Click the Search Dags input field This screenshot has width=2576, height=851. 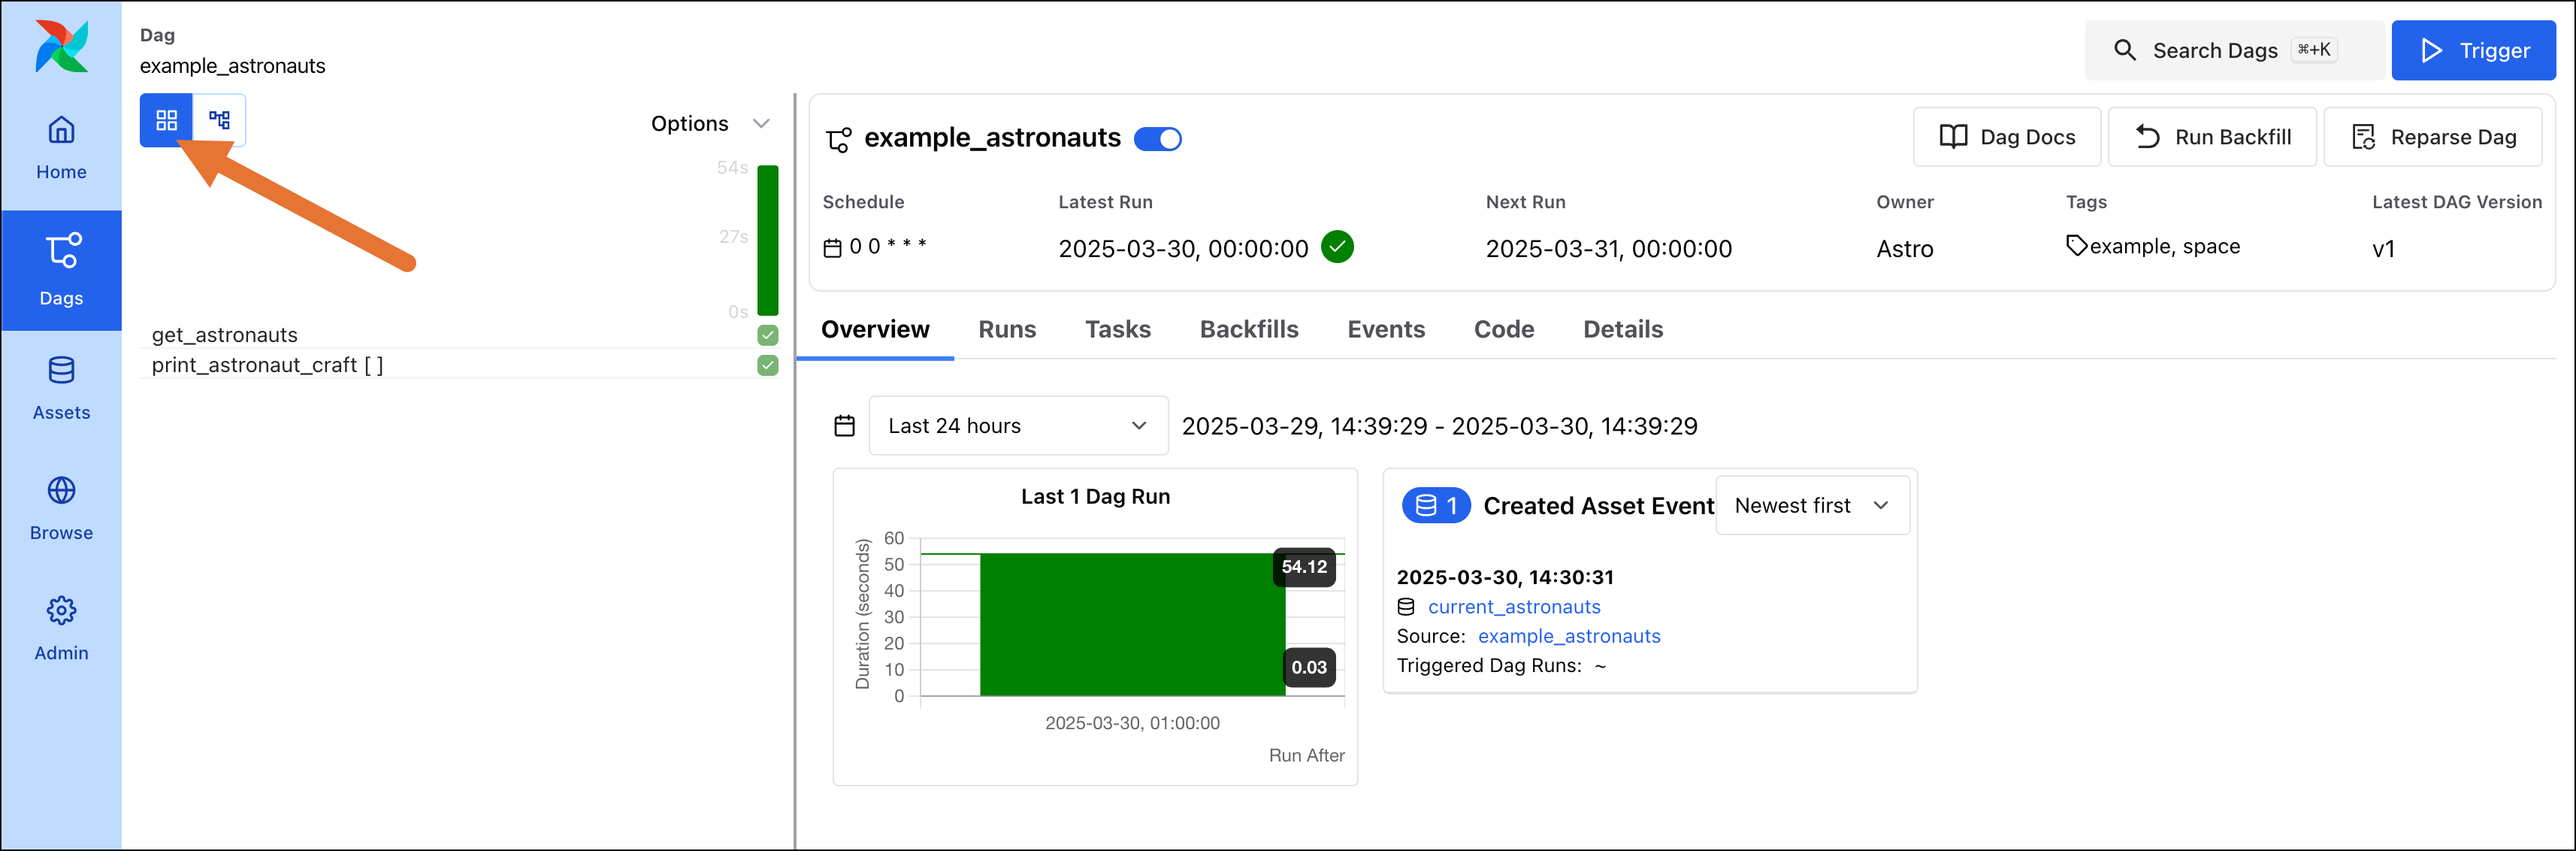[x=2230, y=49]
